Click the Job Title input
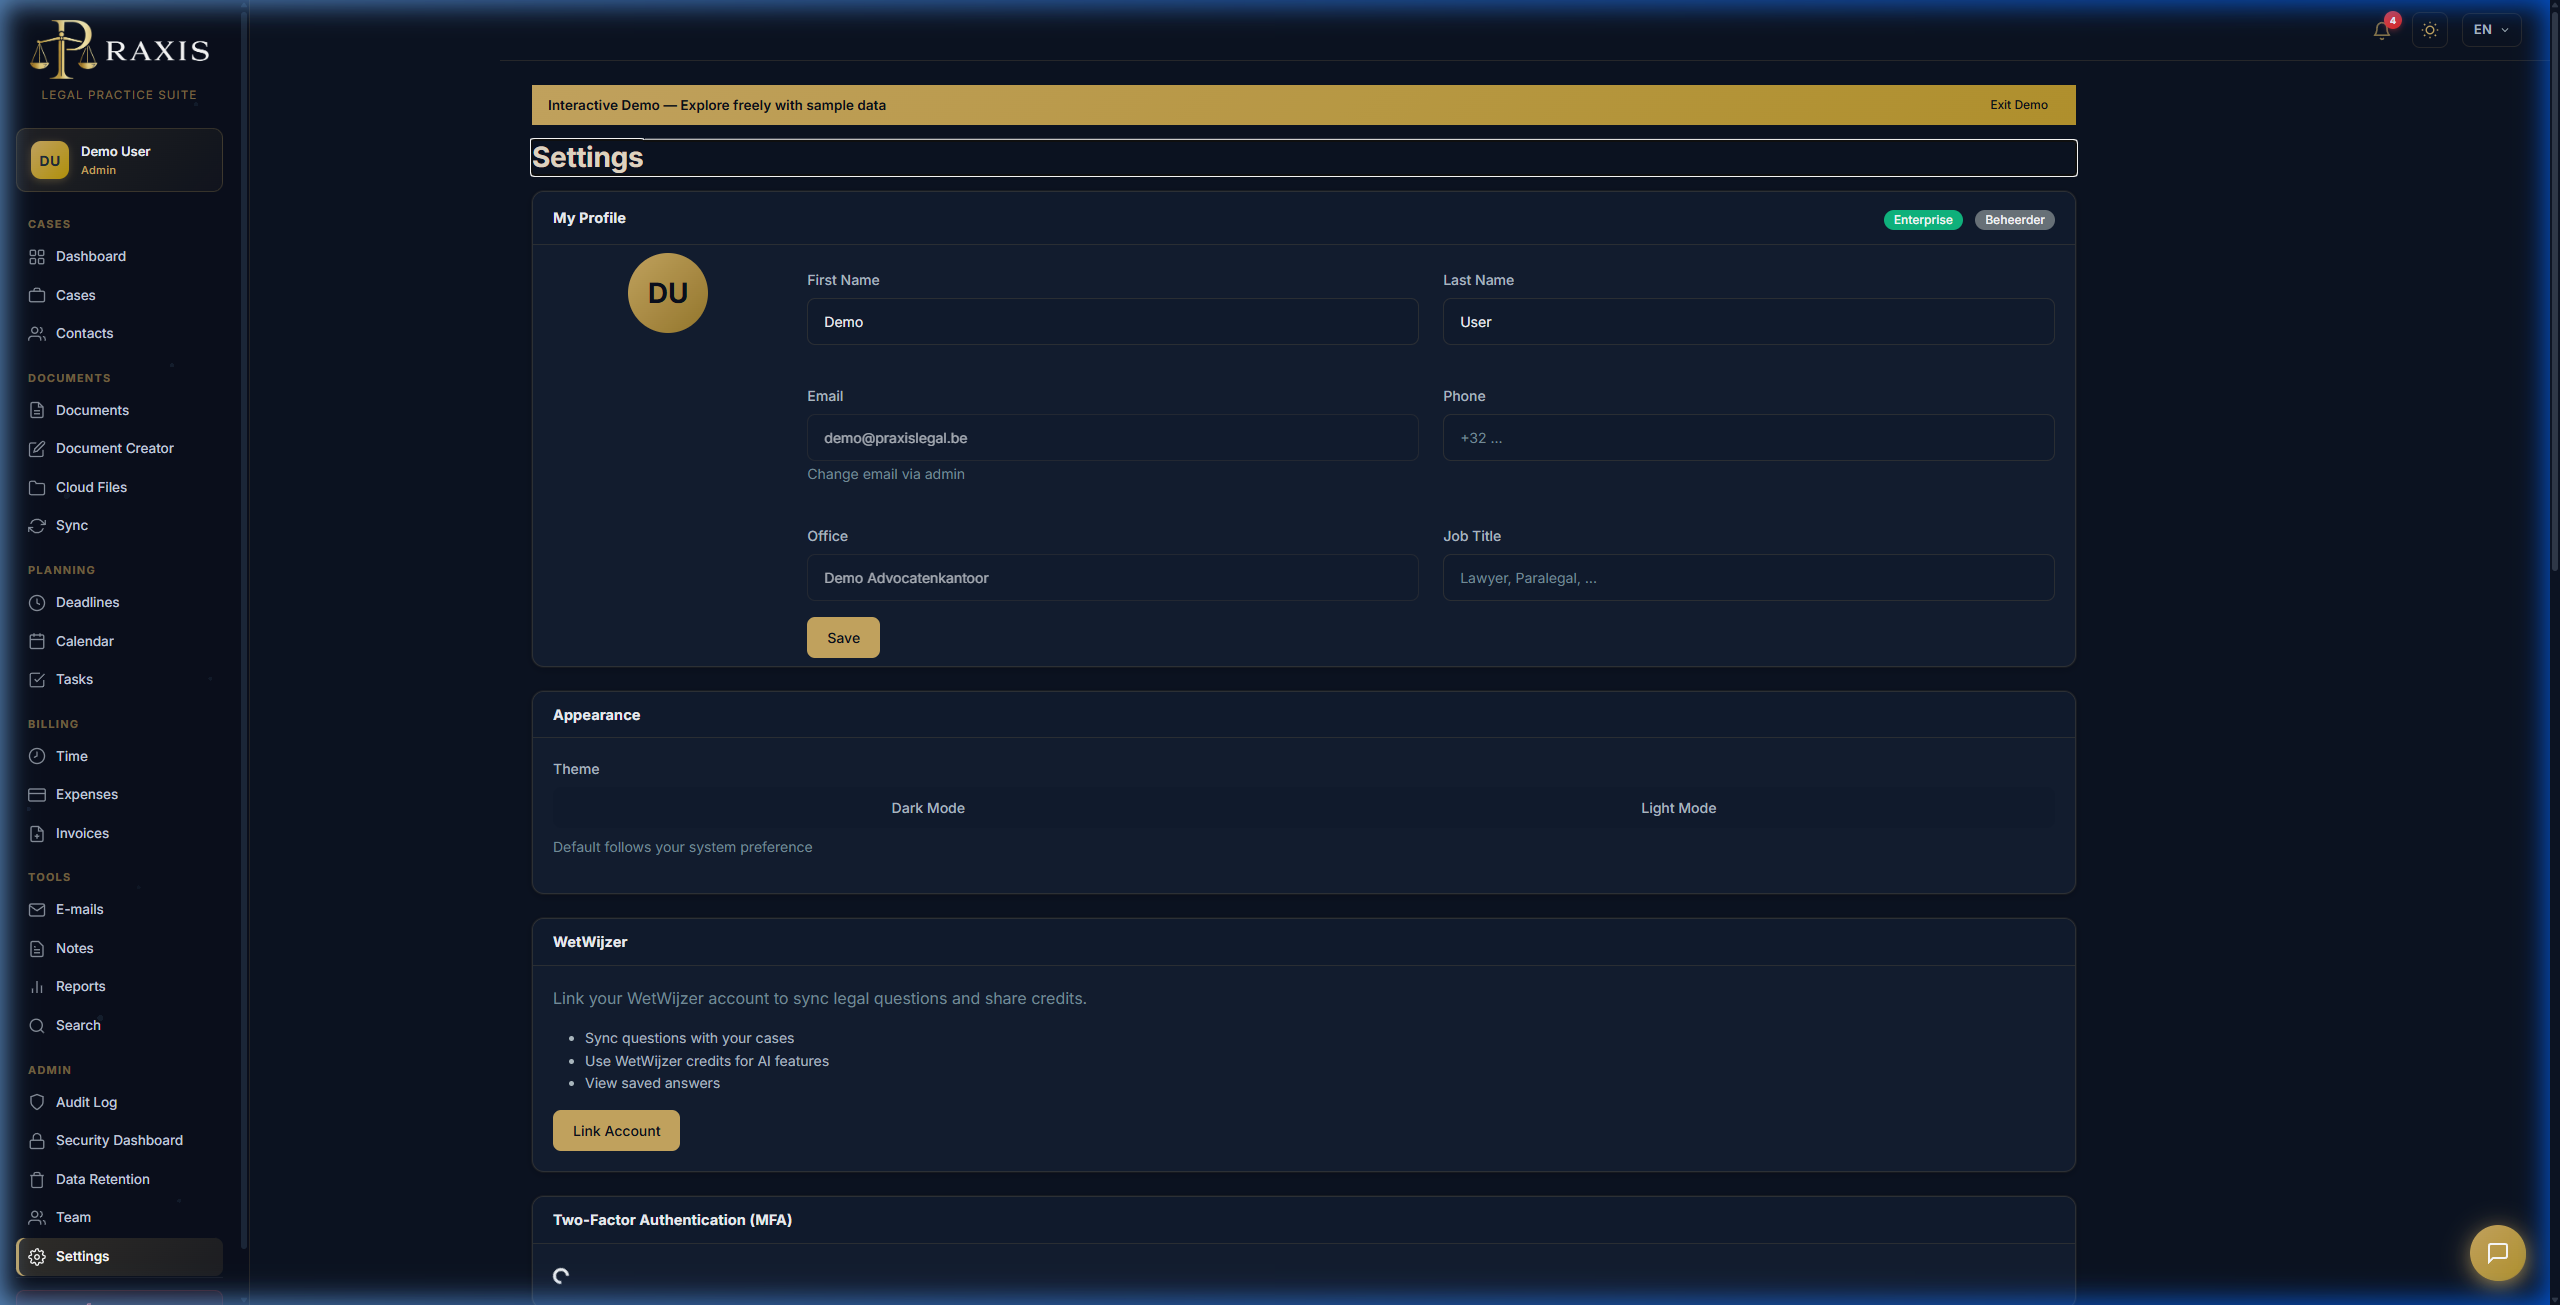The image size is (2560, 1305). pyautogui.click(x=1748, y=578)
